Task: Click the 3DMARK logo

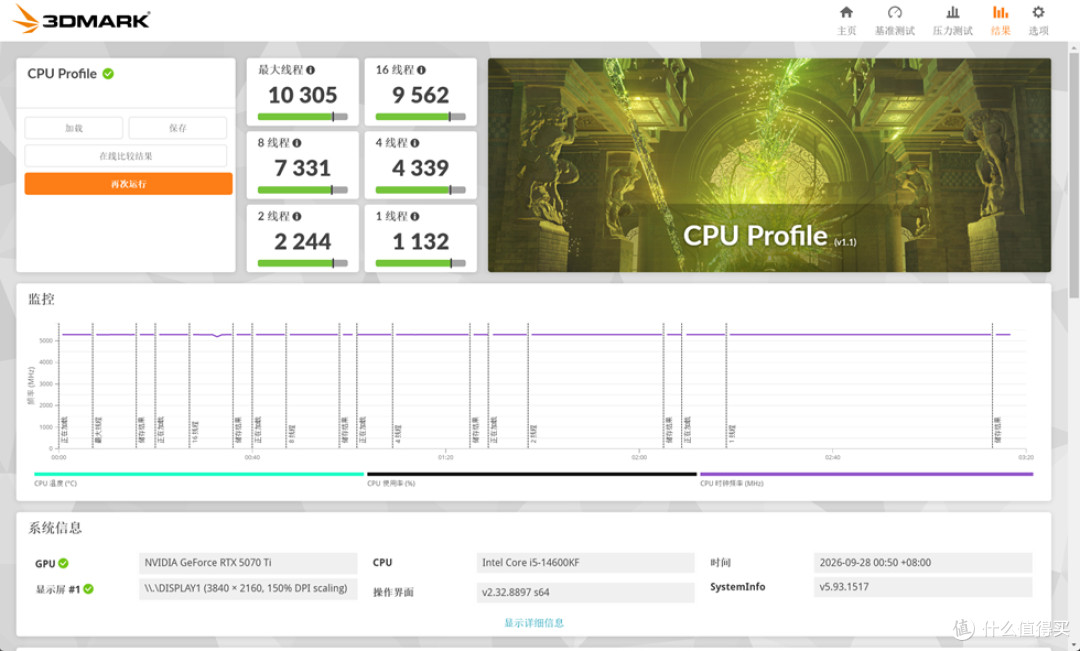Action: pyautogui.click(x=81, y=19)
